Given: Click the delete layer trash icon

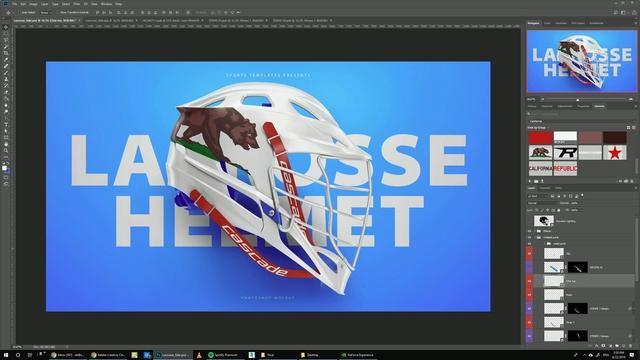Looking at the screenshot, I should (631, 346).
